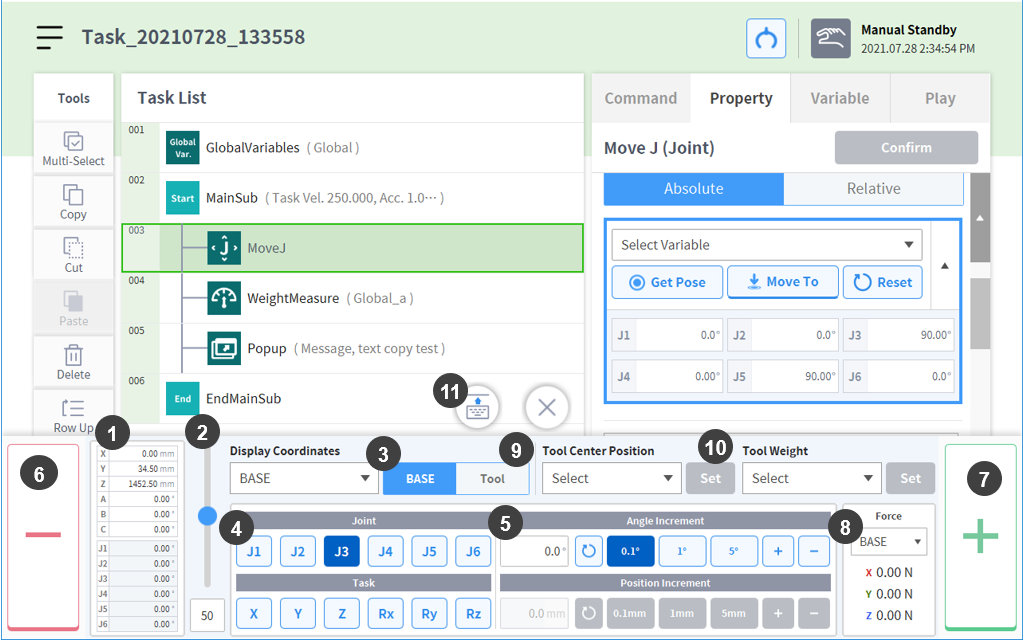The height and width of the screenshot is (643, 1025).
Task: Click the Get Pose button
Action: coord(667,282)
